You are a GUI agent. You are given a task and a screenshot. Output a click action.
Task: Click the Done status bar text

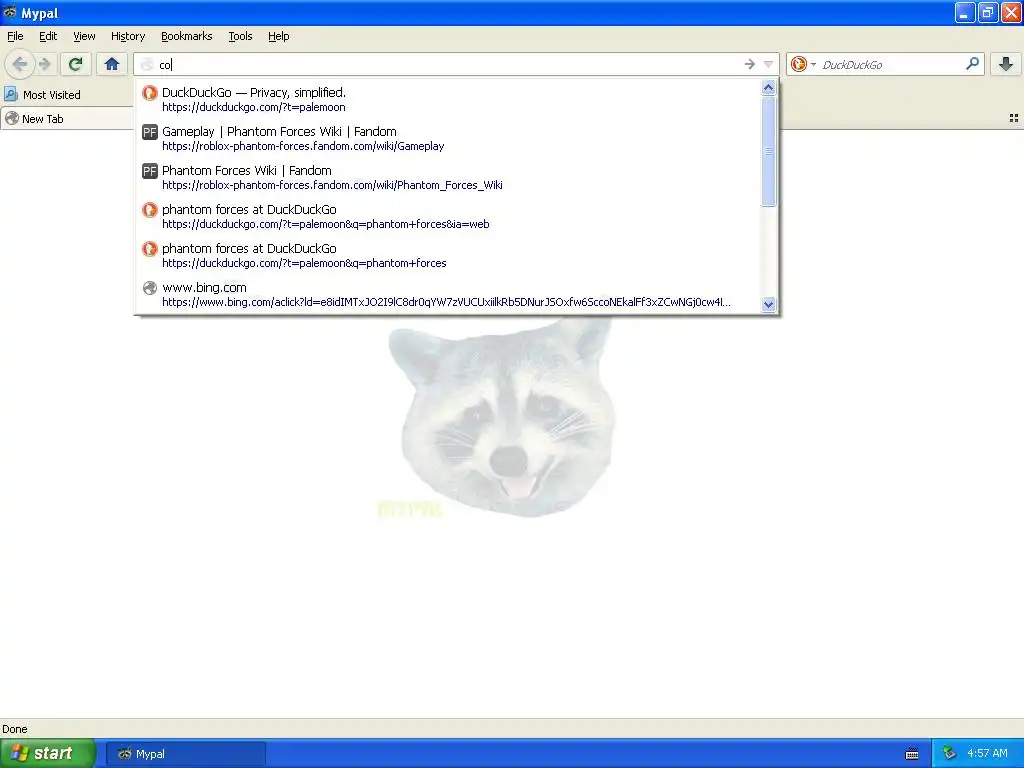coord(14,729)
